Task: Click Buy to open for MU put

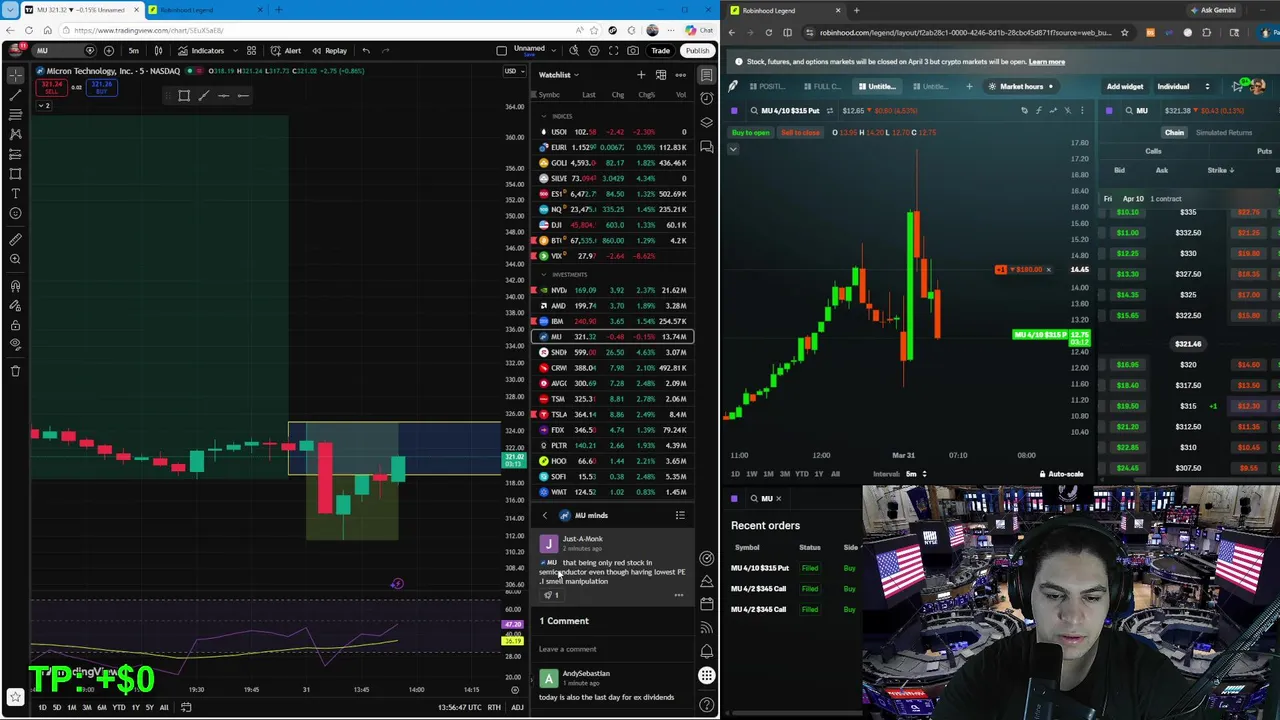Action: click(751, 132)
